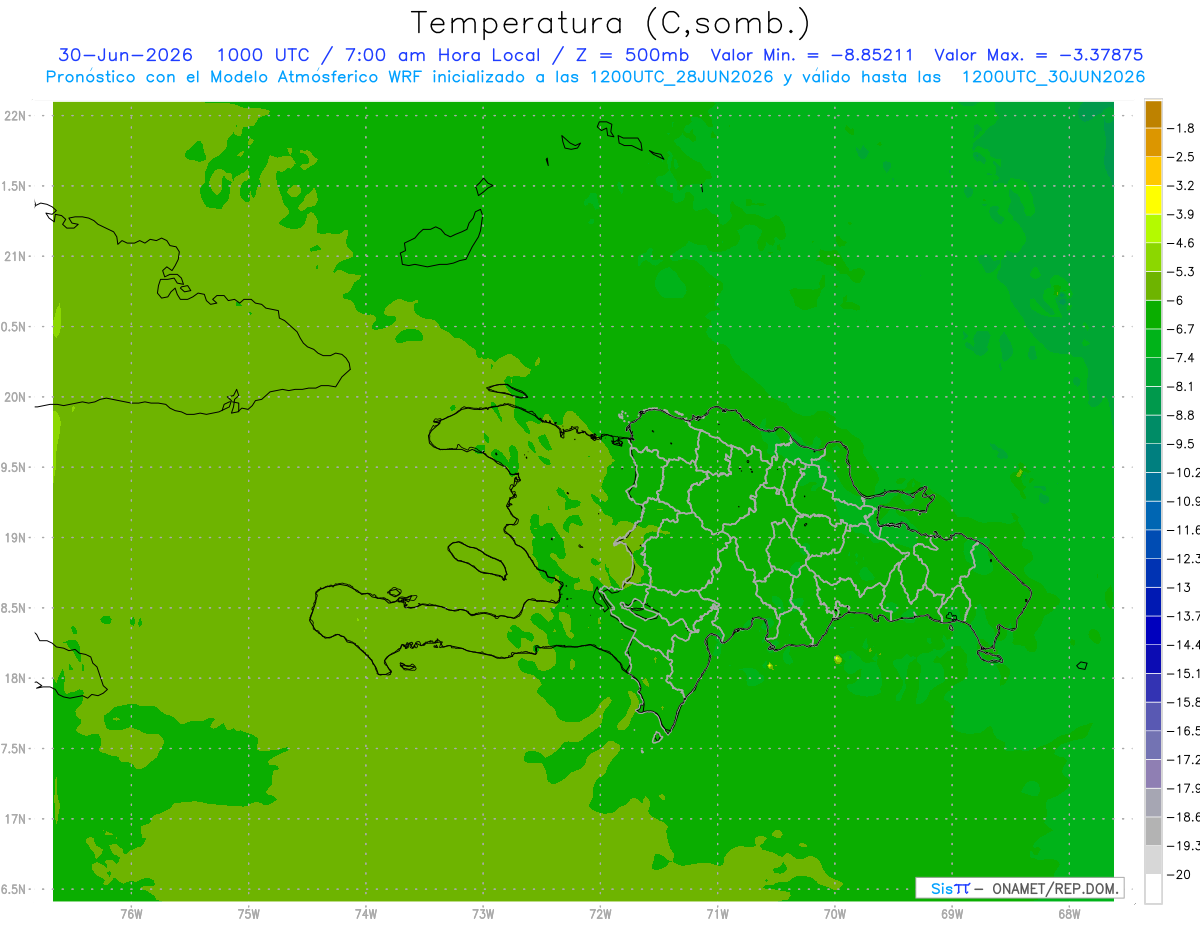
Task: Click the 20N latitude axis label
Action: coord(16,397)
